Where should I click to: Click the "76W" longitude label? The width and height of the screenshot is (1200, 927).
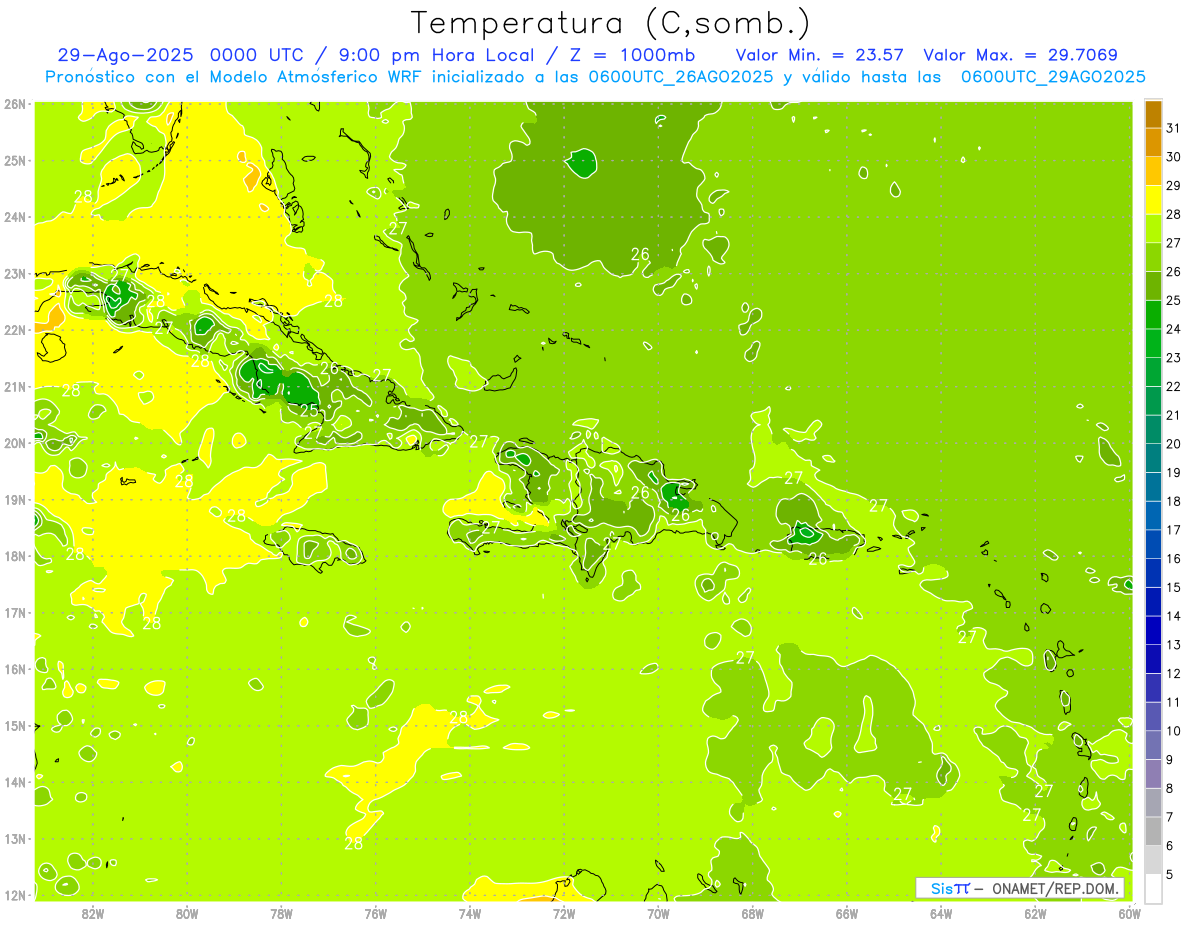376,912
